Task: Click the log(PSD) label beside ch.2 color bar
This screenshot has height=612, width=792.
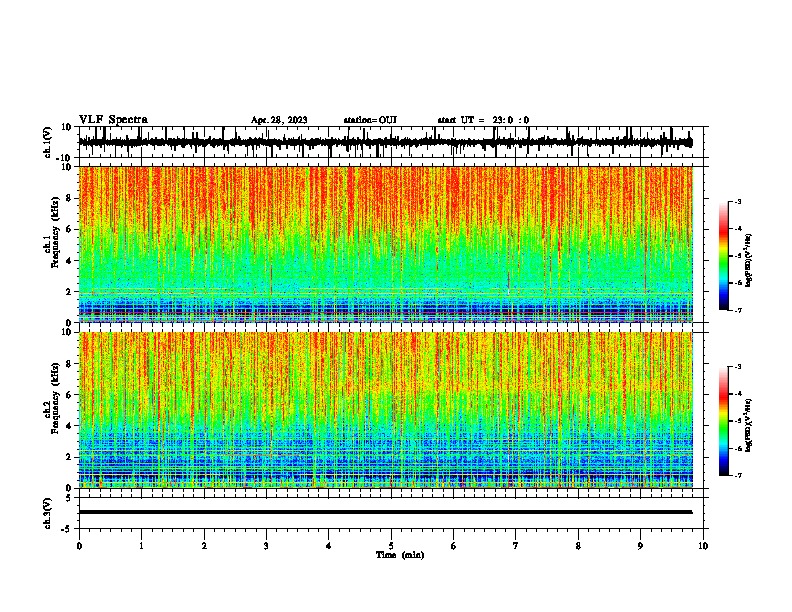Action: tap(748, 426)
